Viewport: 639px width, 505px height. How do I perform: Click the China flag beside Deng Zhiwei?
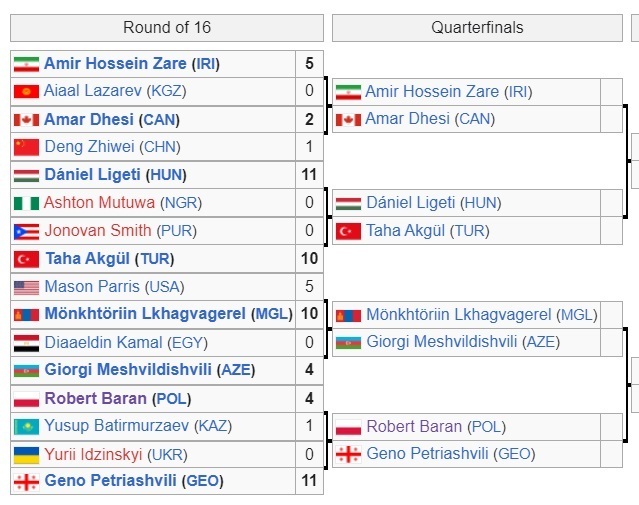26,147
